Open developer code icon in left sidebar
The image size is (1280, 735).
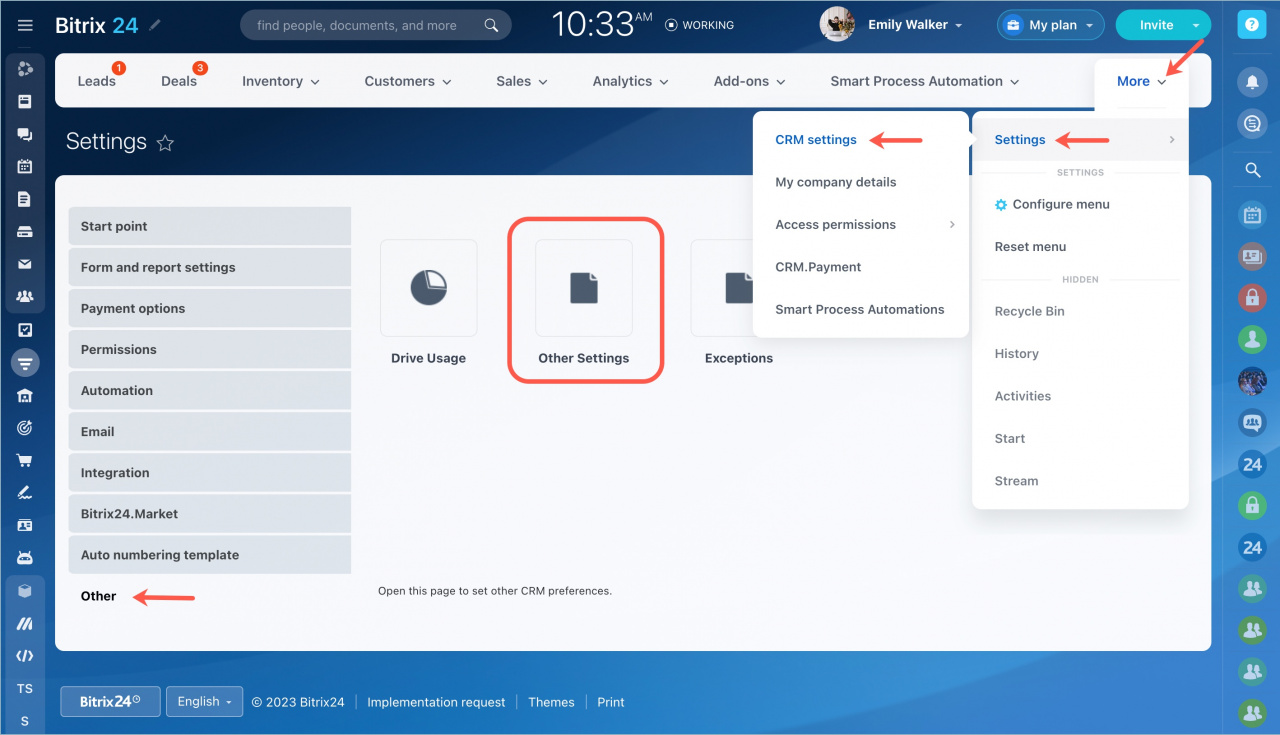25,656
